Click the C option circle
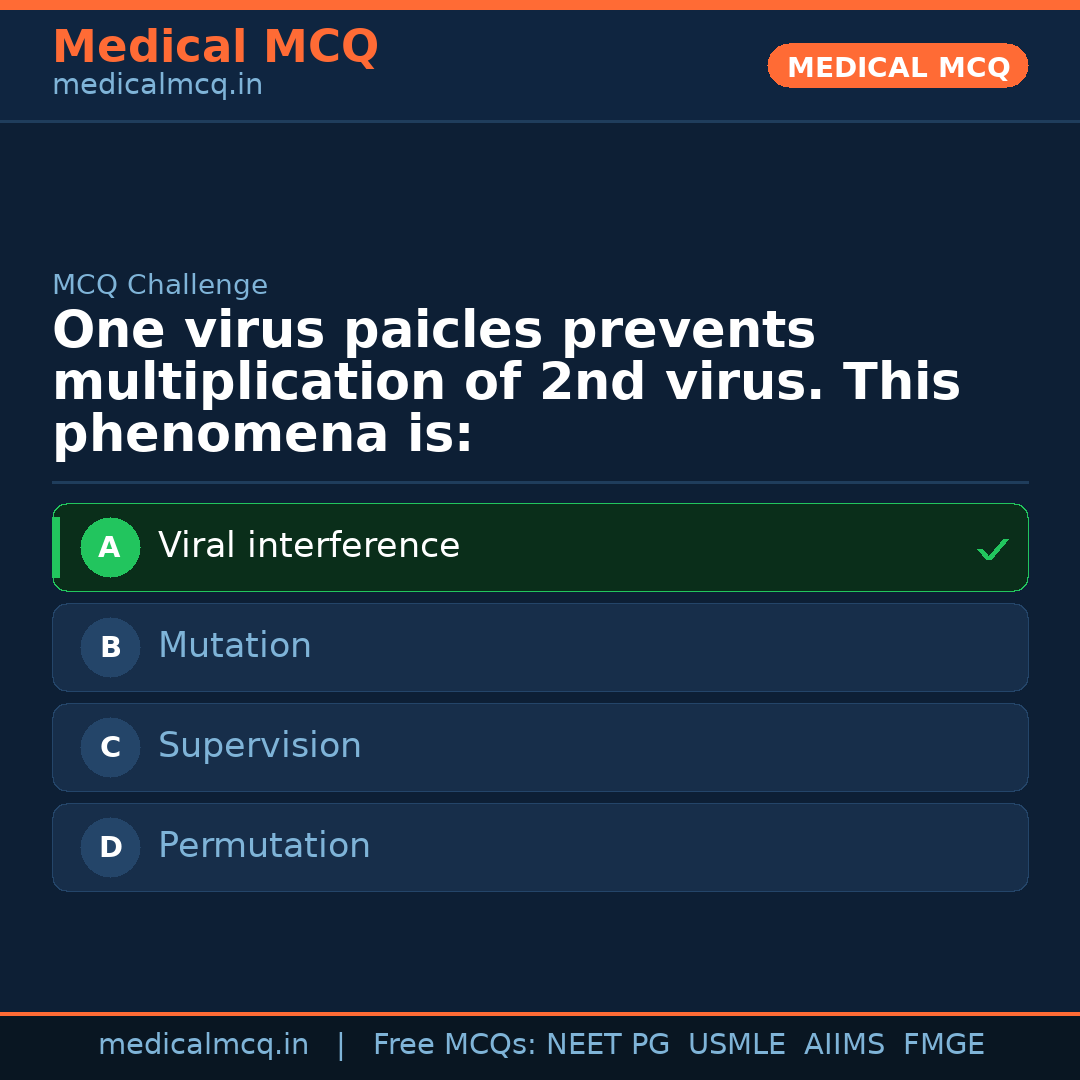Image resolution: width=1080 pixels, height=1080 pixels. coord(110,747)
